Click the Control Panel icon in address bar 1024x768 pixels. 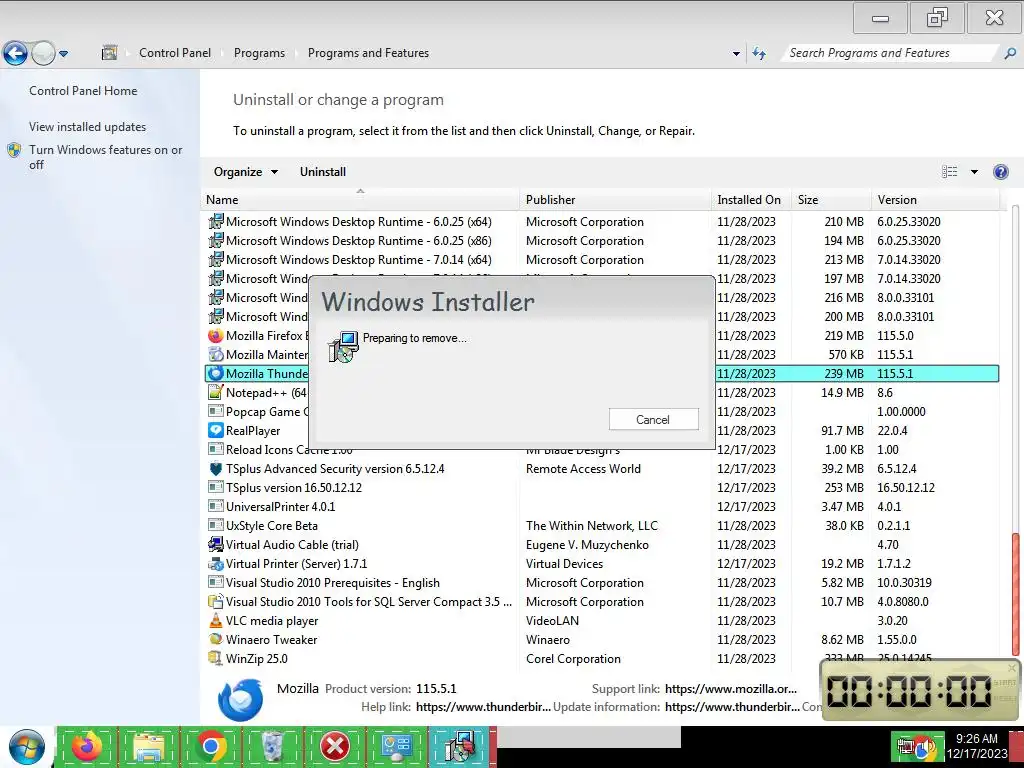click(109, 53)
